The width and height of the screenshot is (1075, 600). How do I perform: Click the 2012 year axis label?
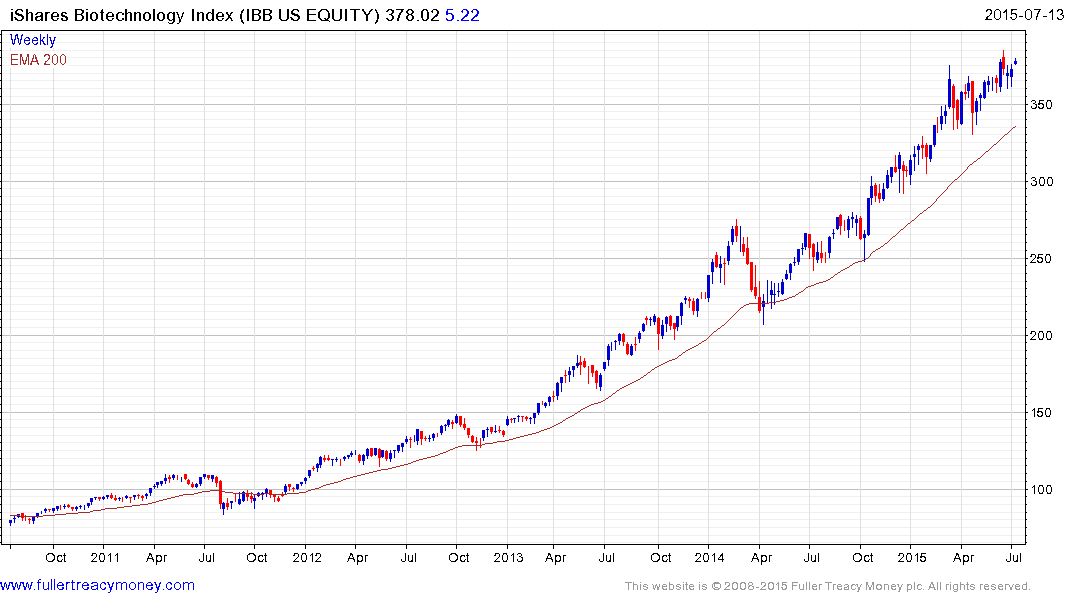(306, 557)
